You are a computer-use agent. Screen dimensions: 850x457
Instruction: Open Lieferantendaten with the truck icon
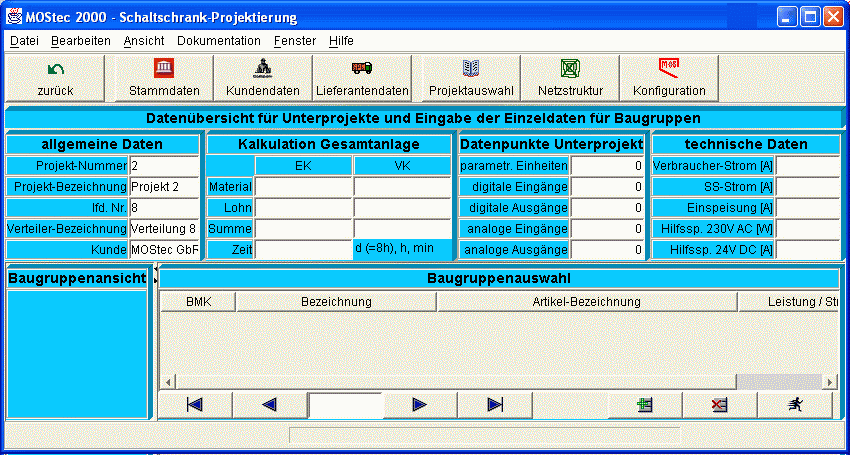coord(362,78)
